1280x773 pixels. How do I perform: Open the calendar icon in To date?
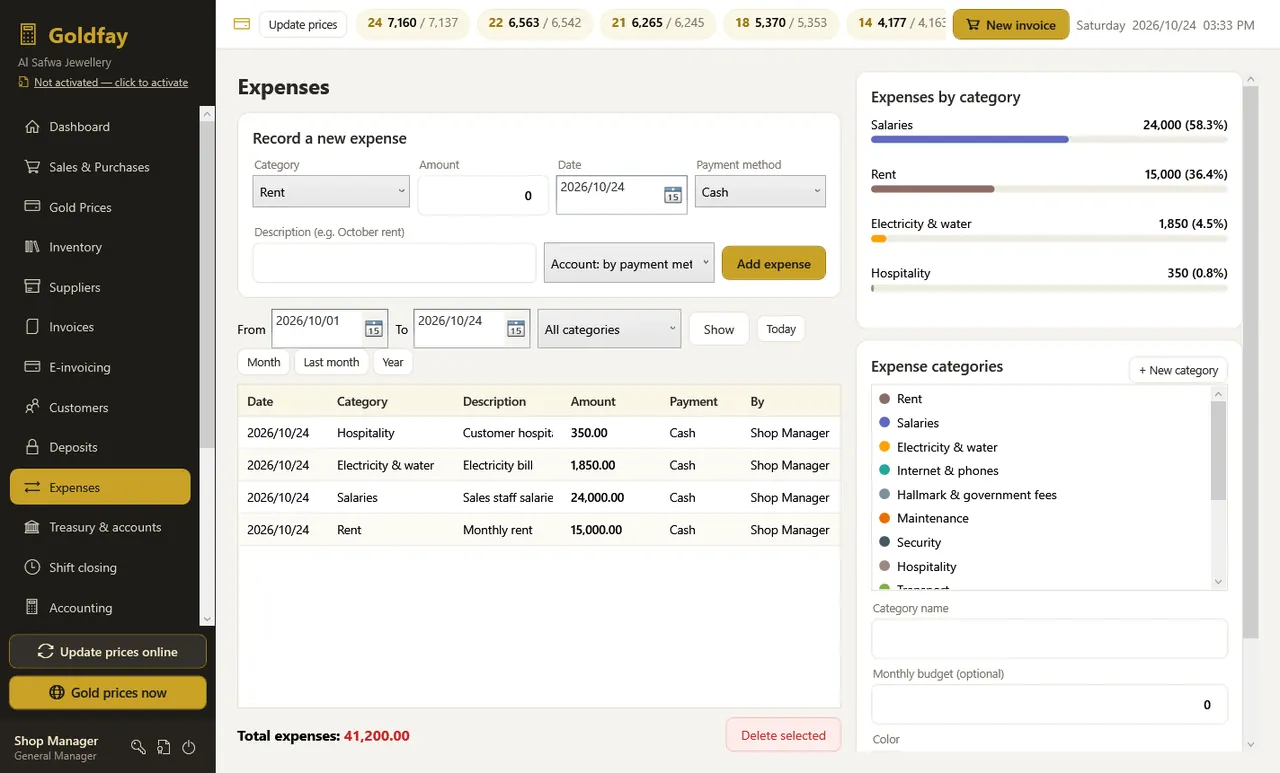tap(515, 328)
